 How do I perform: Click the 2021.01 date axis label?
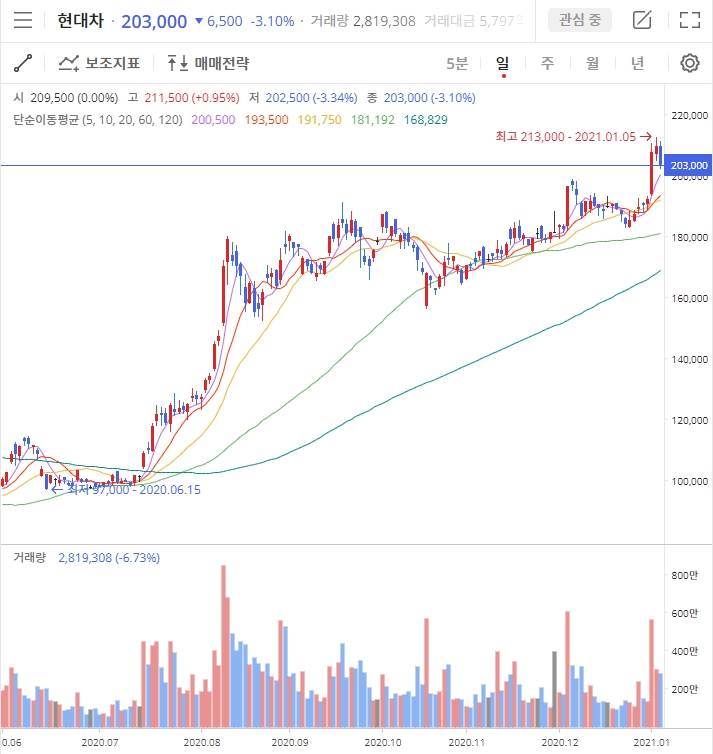(651, 742)
